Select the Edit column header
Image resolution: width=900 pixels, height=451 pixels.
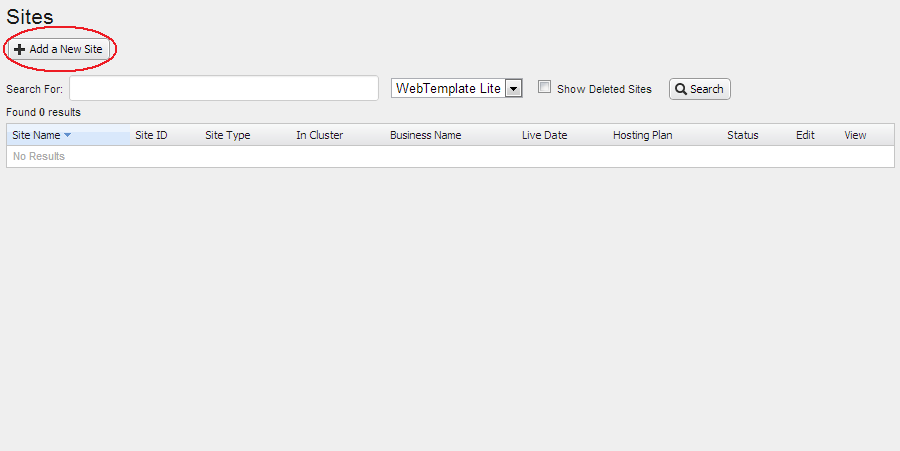tap(805, 135)
